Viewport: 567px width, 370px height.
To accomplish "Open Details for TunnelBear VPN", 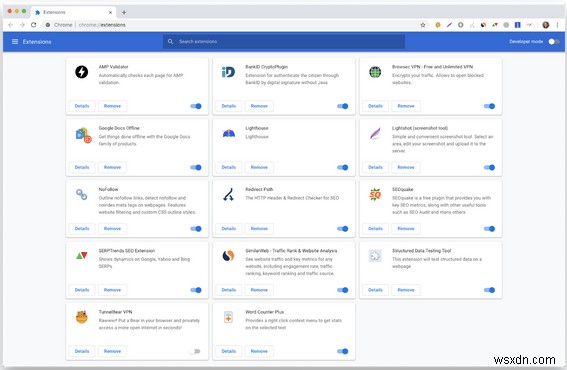I will point(82,351).
